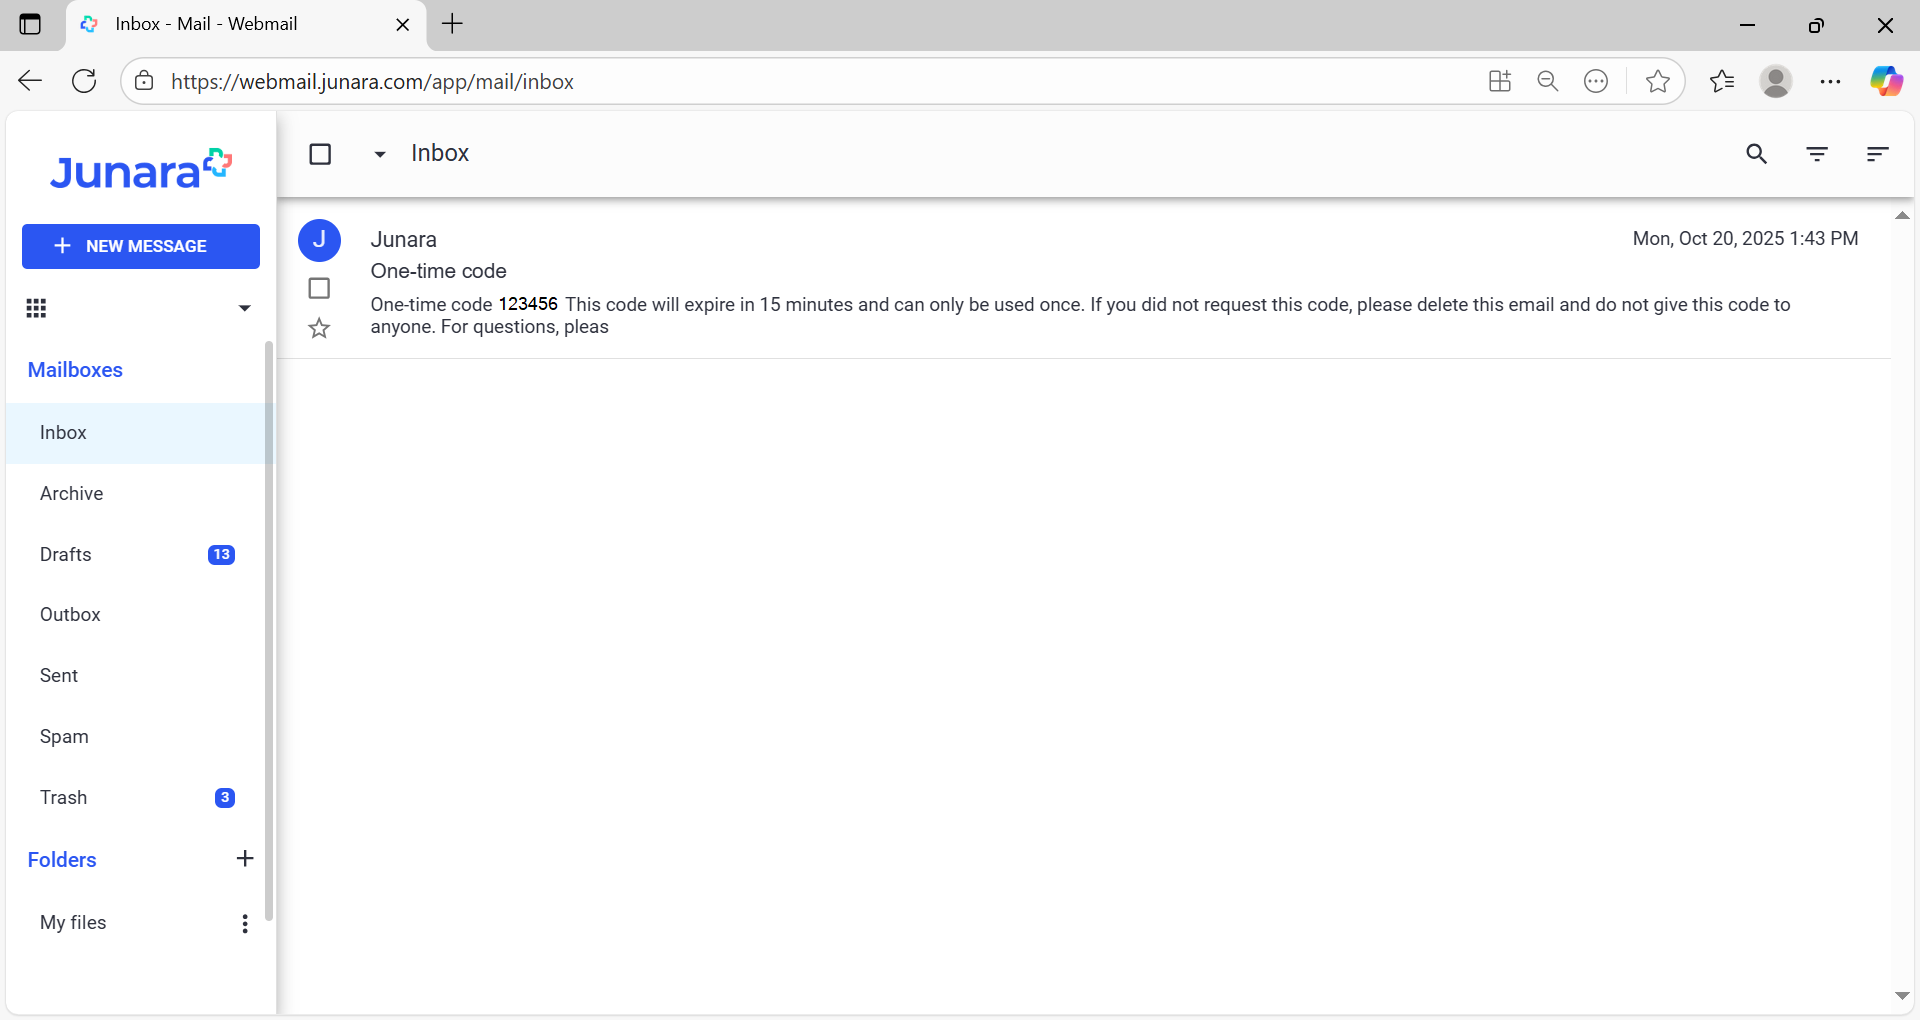Open the apps grid icon in sidebar
This screenshot has height=1020, width=1920.
(x=36, y=308)
